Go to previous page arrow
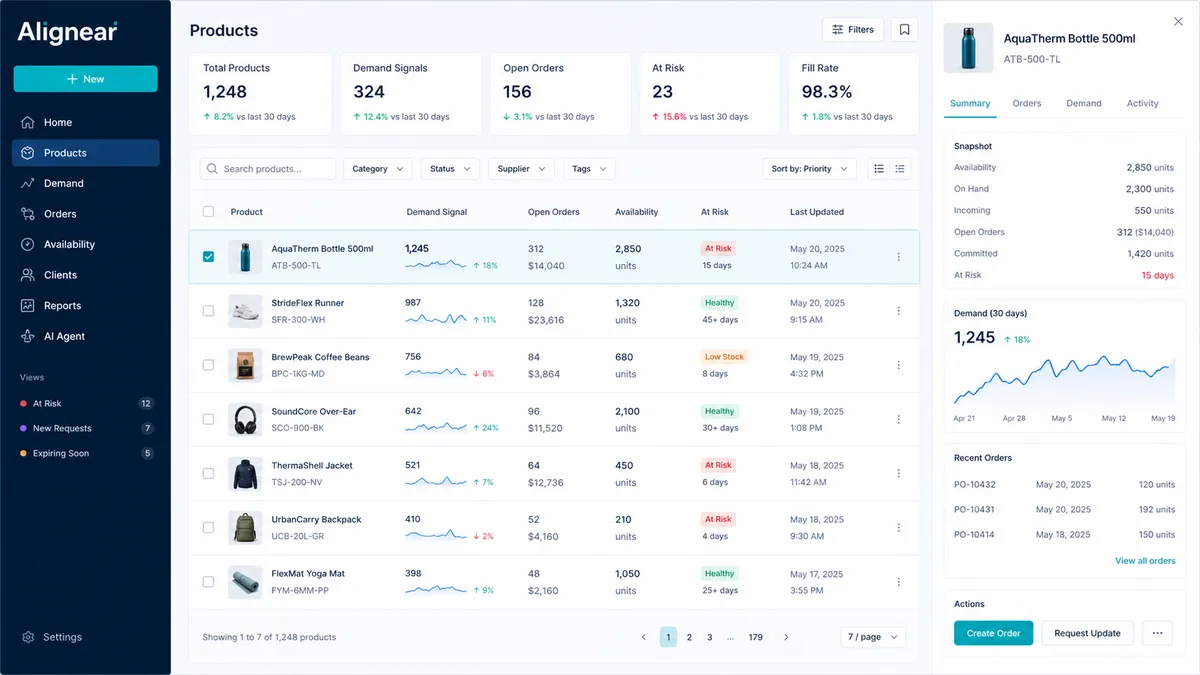The image size is (1200, 675). tap(643, 637)
